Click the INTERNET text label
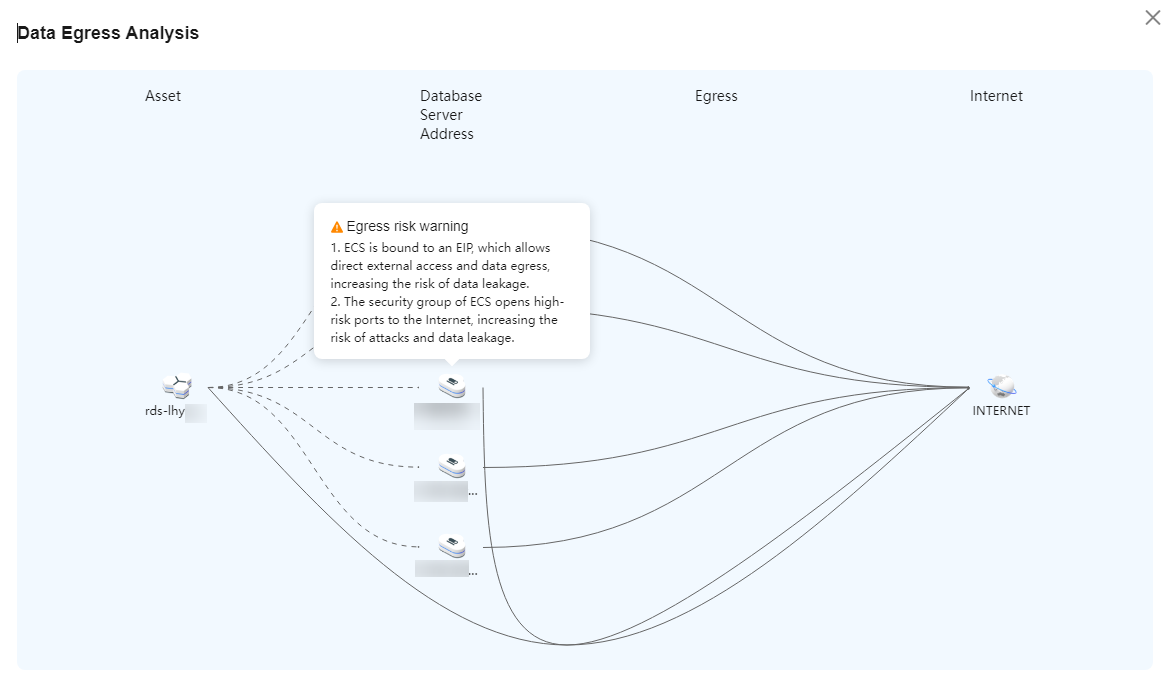1170x674 pixels. pyautogui.click(x=1001, y=411)
